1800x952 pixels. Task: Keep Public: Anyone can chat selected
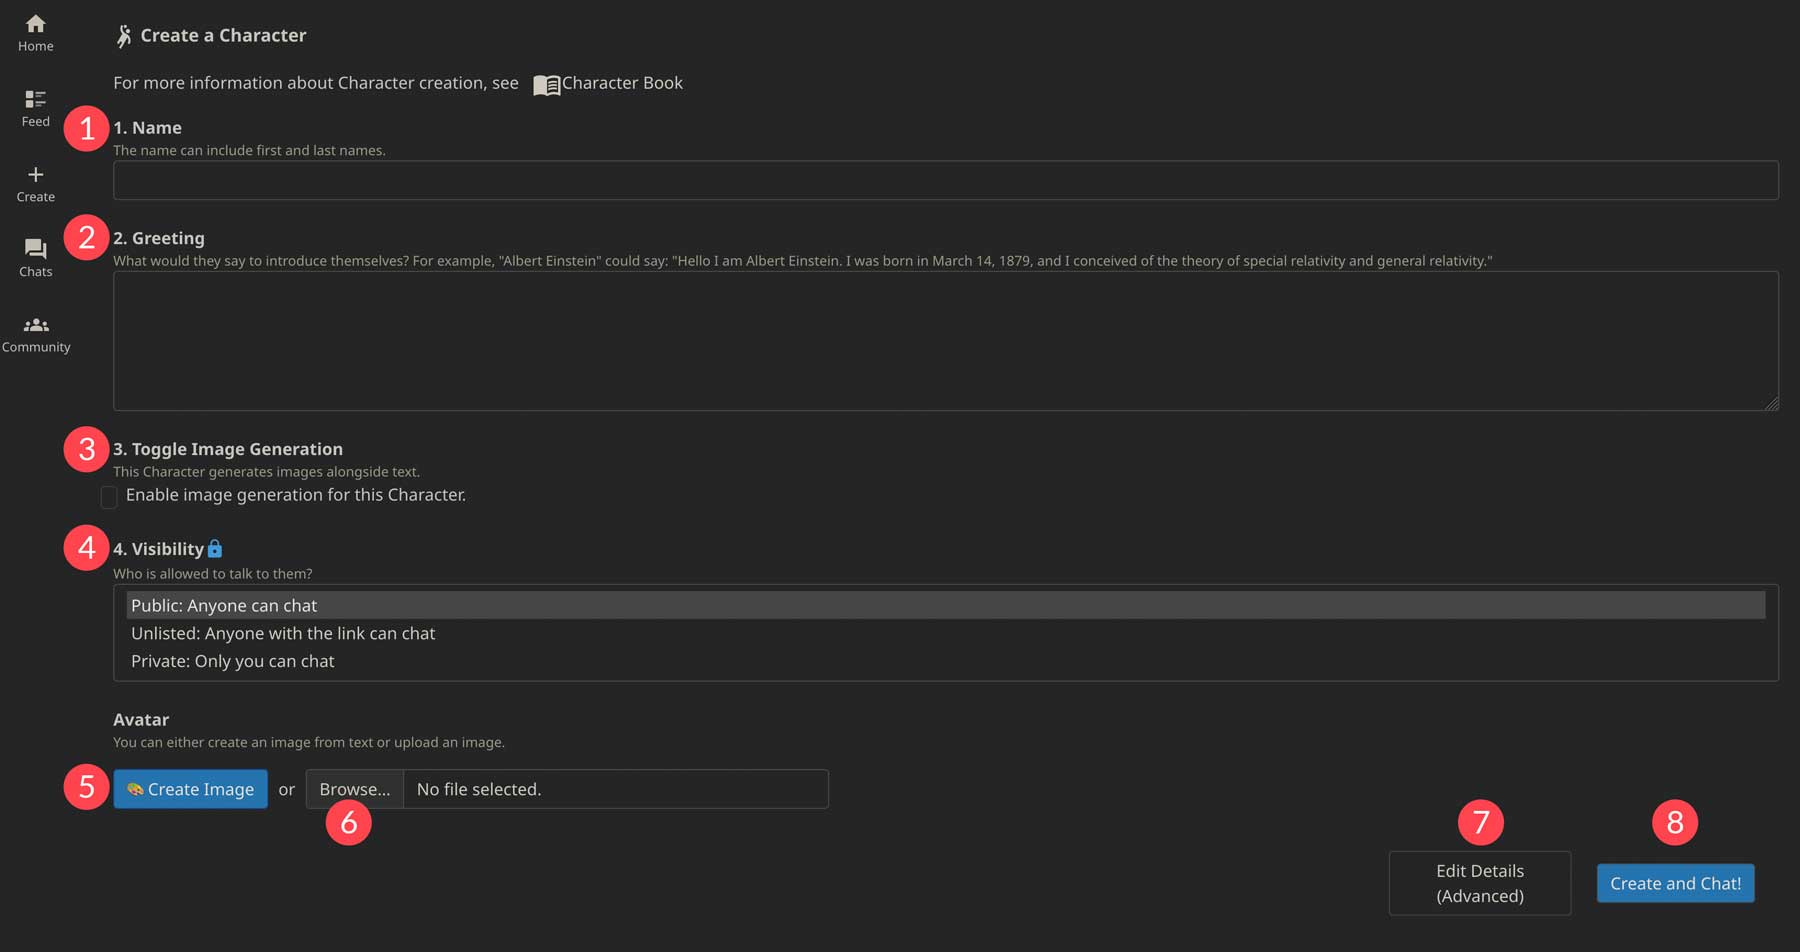coord(223,605)
